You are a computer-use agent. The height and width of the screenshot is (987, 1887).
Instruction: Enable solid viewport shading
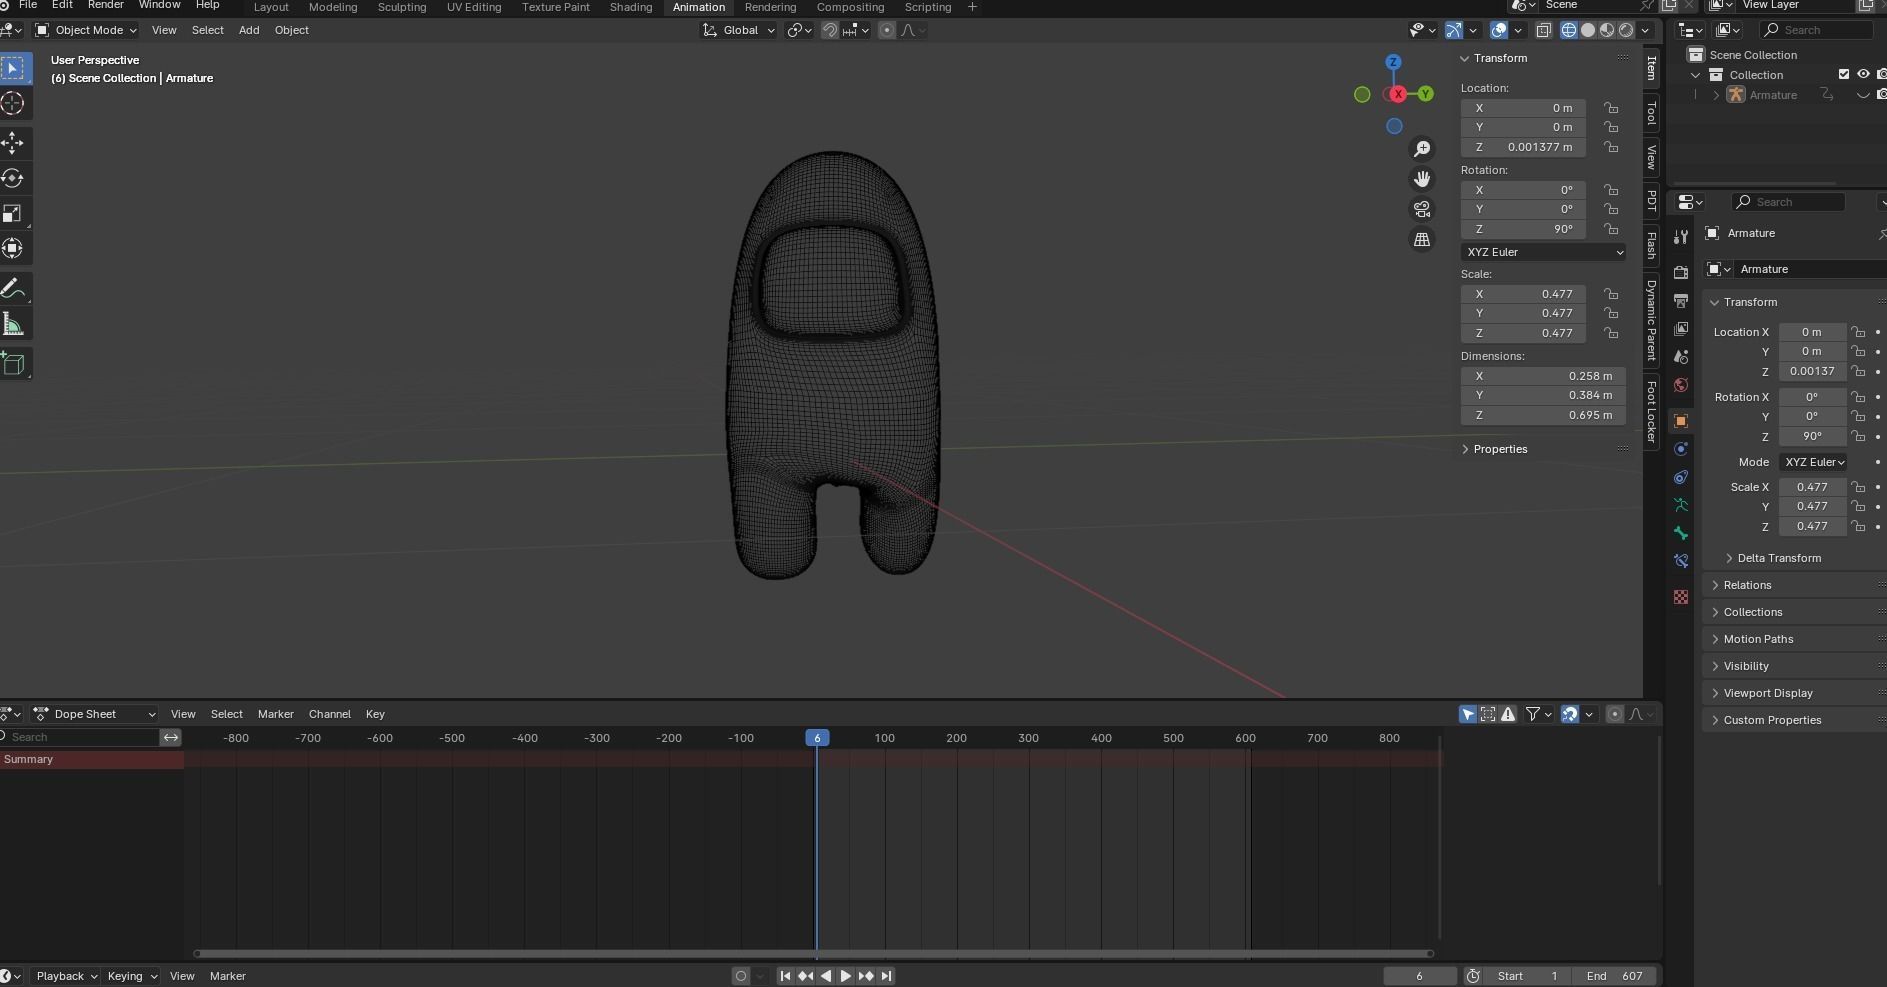click(1588, 30)
